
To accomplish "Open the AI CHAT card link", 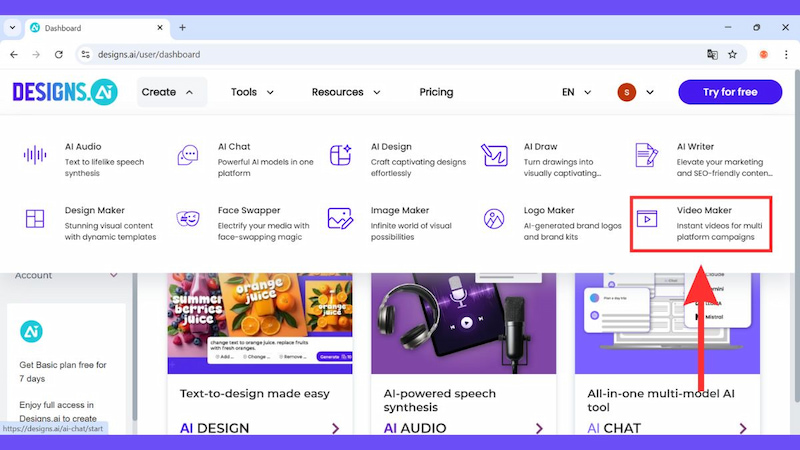I will tap(614, 428).
